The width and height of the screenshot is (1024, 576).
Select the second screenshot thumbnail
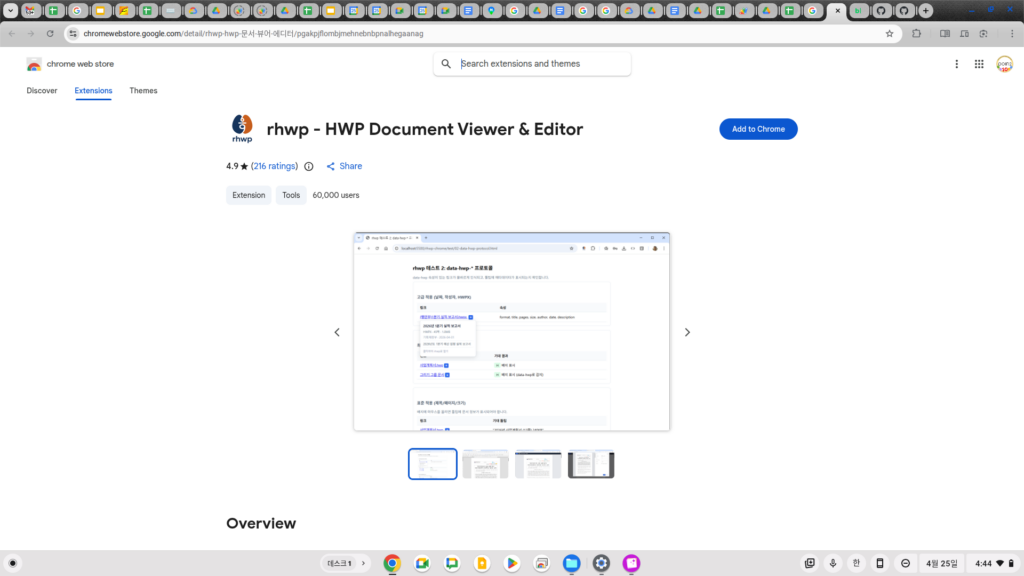[485, 464]
